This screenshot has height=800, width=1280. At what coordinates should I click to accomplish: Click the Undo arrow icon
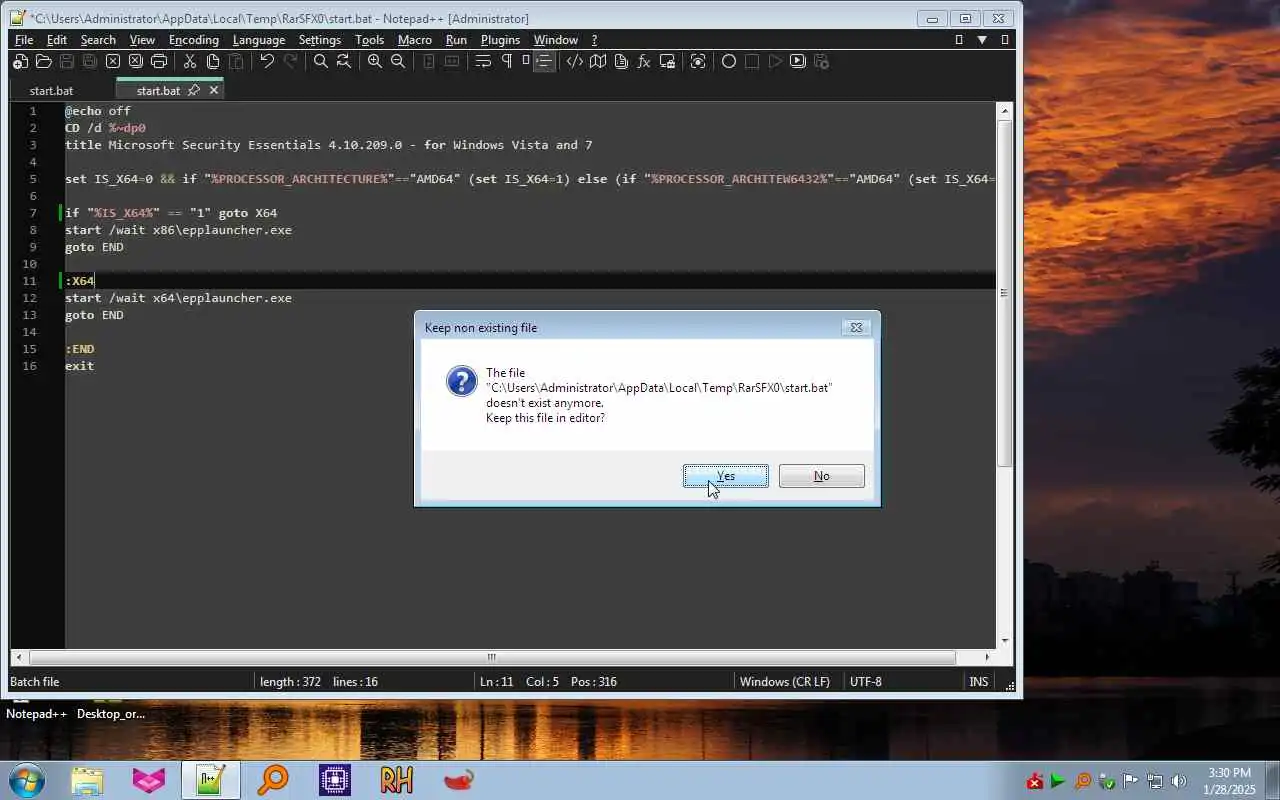(x=267, y=61)
